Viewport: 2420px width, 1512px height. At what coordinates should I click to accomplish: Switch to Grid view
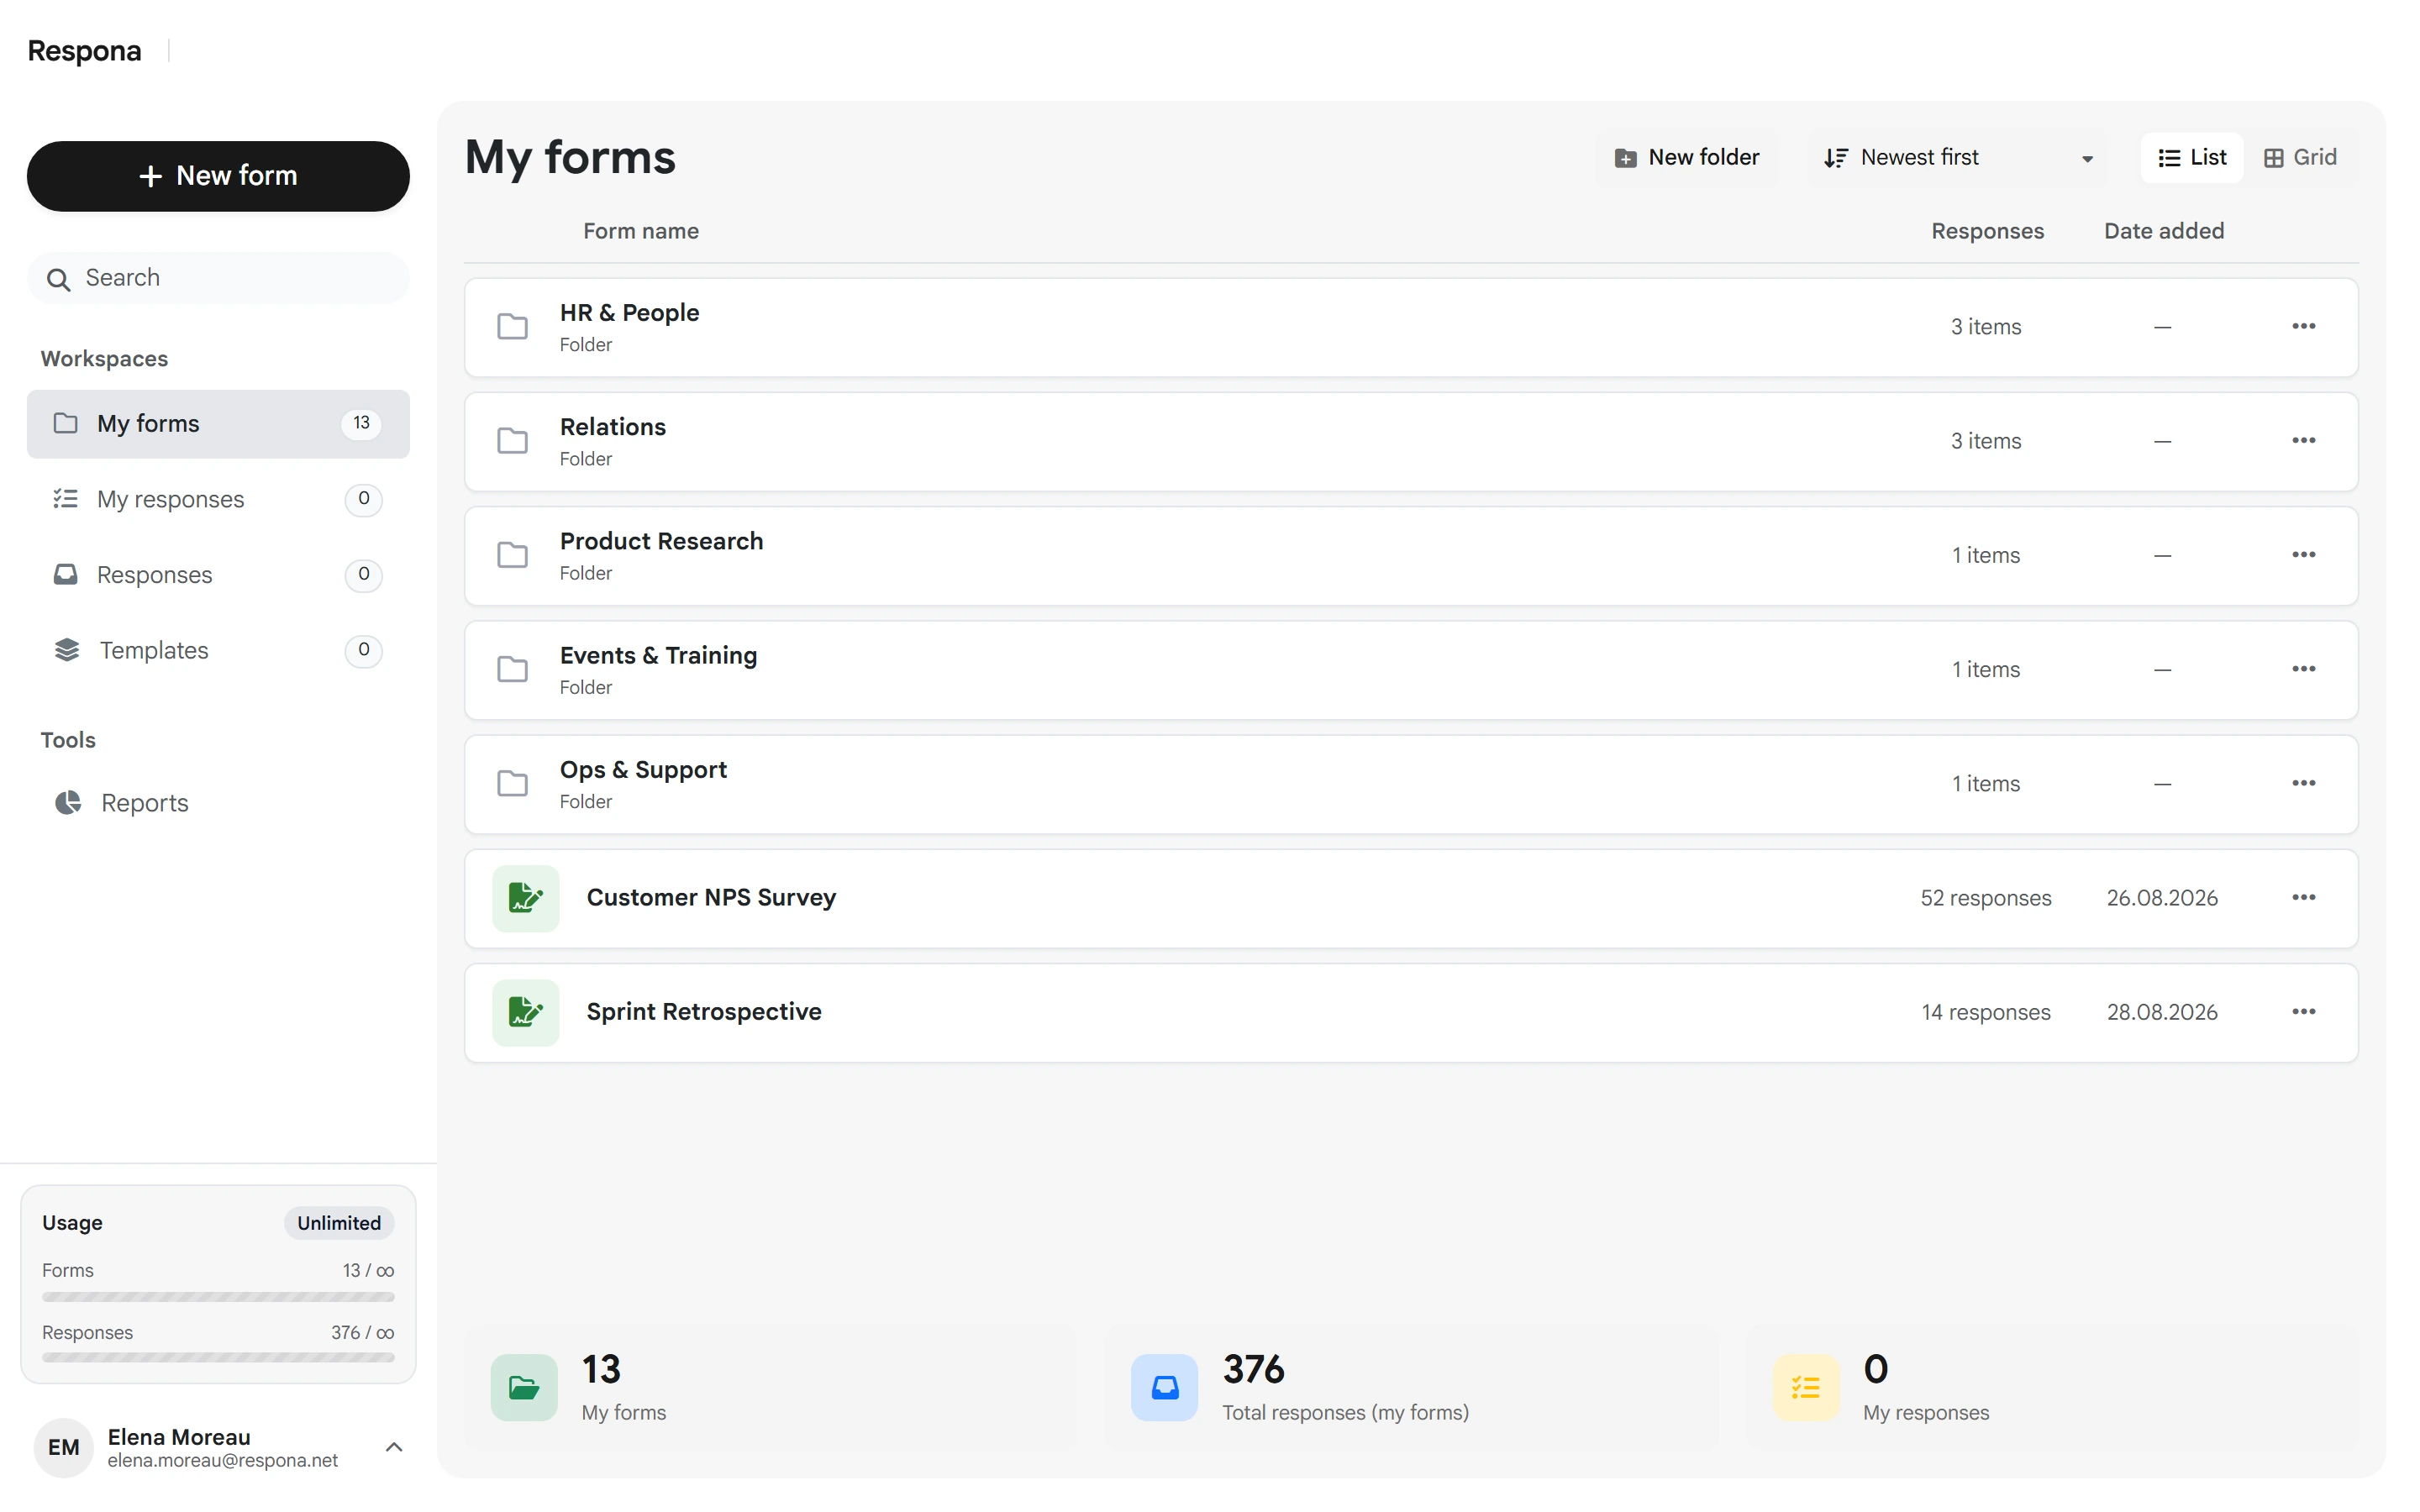(2299, 157)
